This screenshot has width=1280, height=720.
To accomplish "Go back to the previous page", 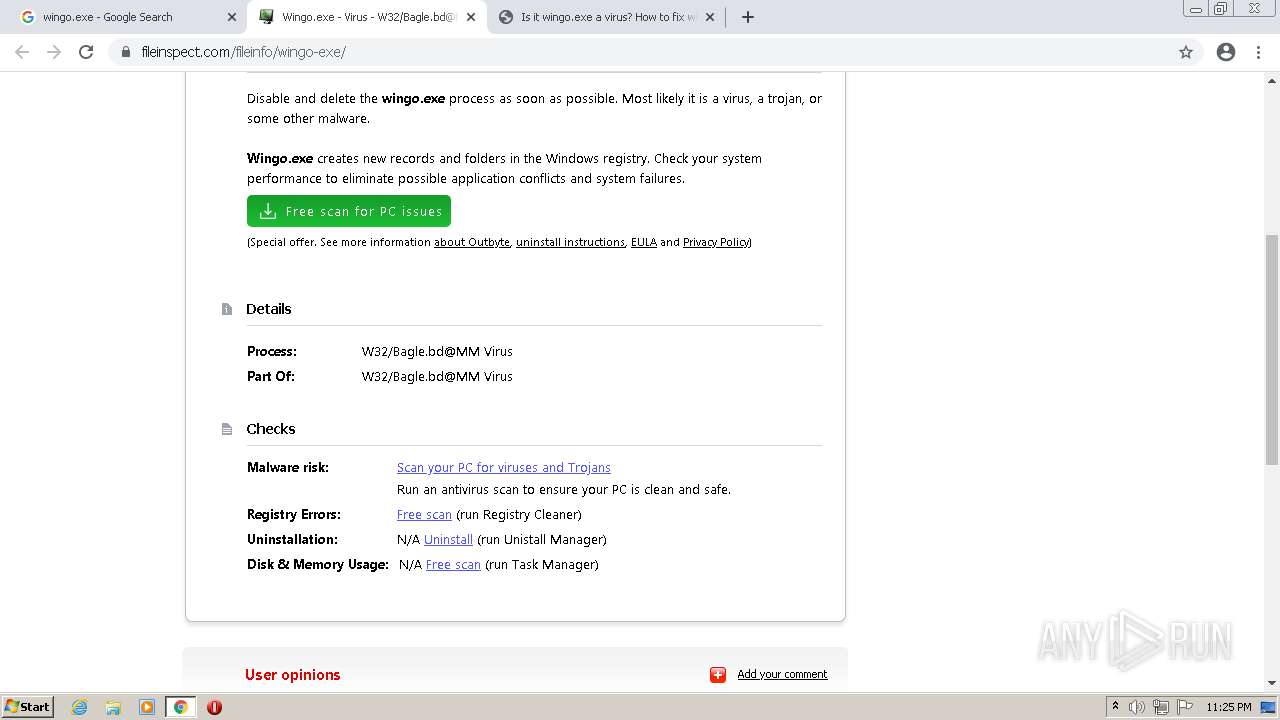I will (22, 52).
